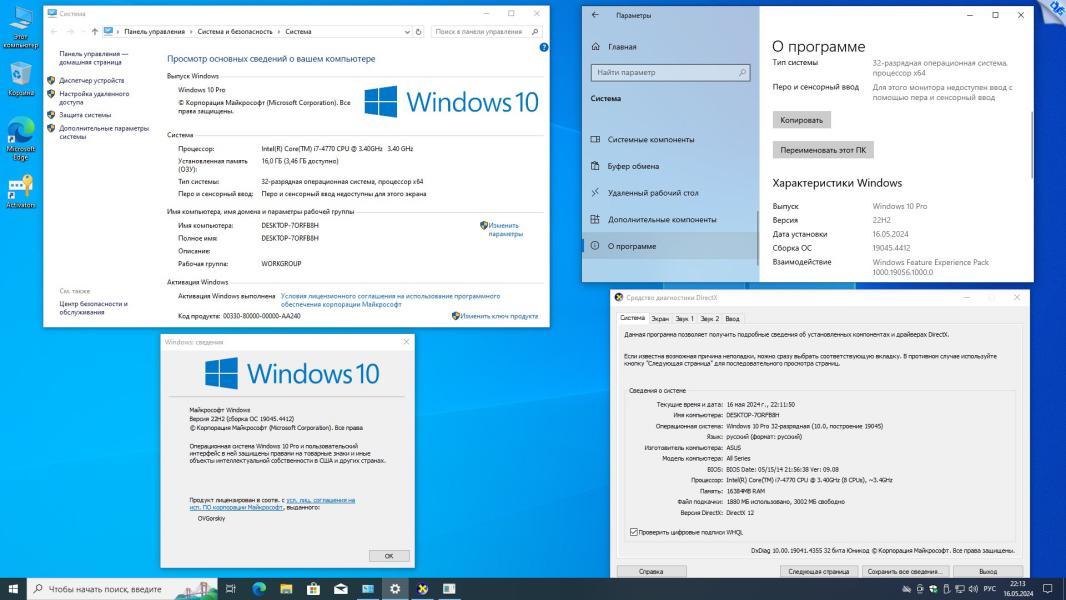Click the volume speaker tray icon
1066x600 pixels.
point(973,589)
